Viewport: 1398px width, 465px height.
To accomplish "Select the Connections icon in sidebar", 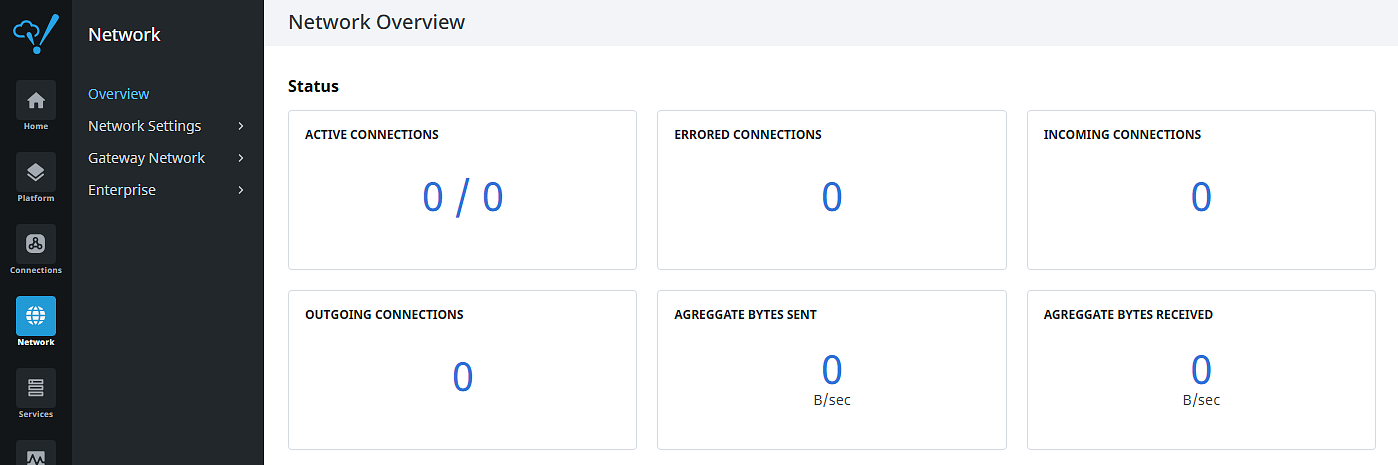I will point(36,244).
